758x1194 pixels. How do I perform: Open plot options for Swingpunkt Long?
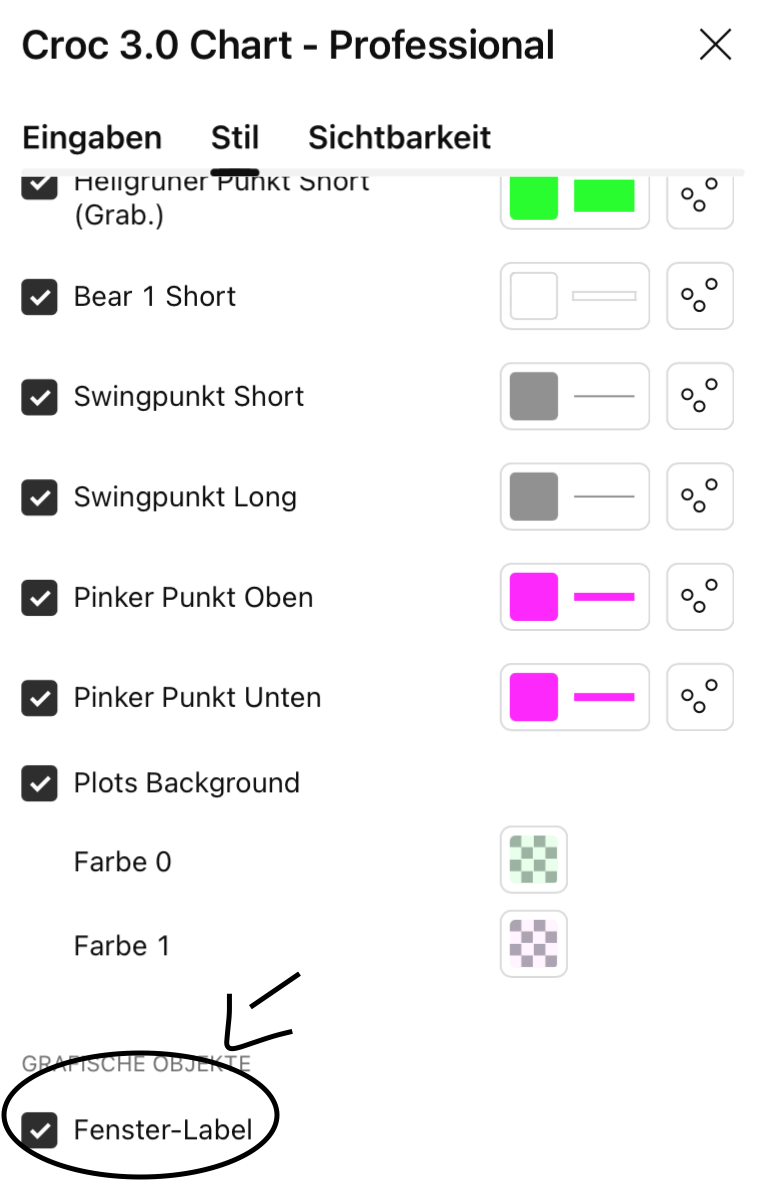coord(700,496)
